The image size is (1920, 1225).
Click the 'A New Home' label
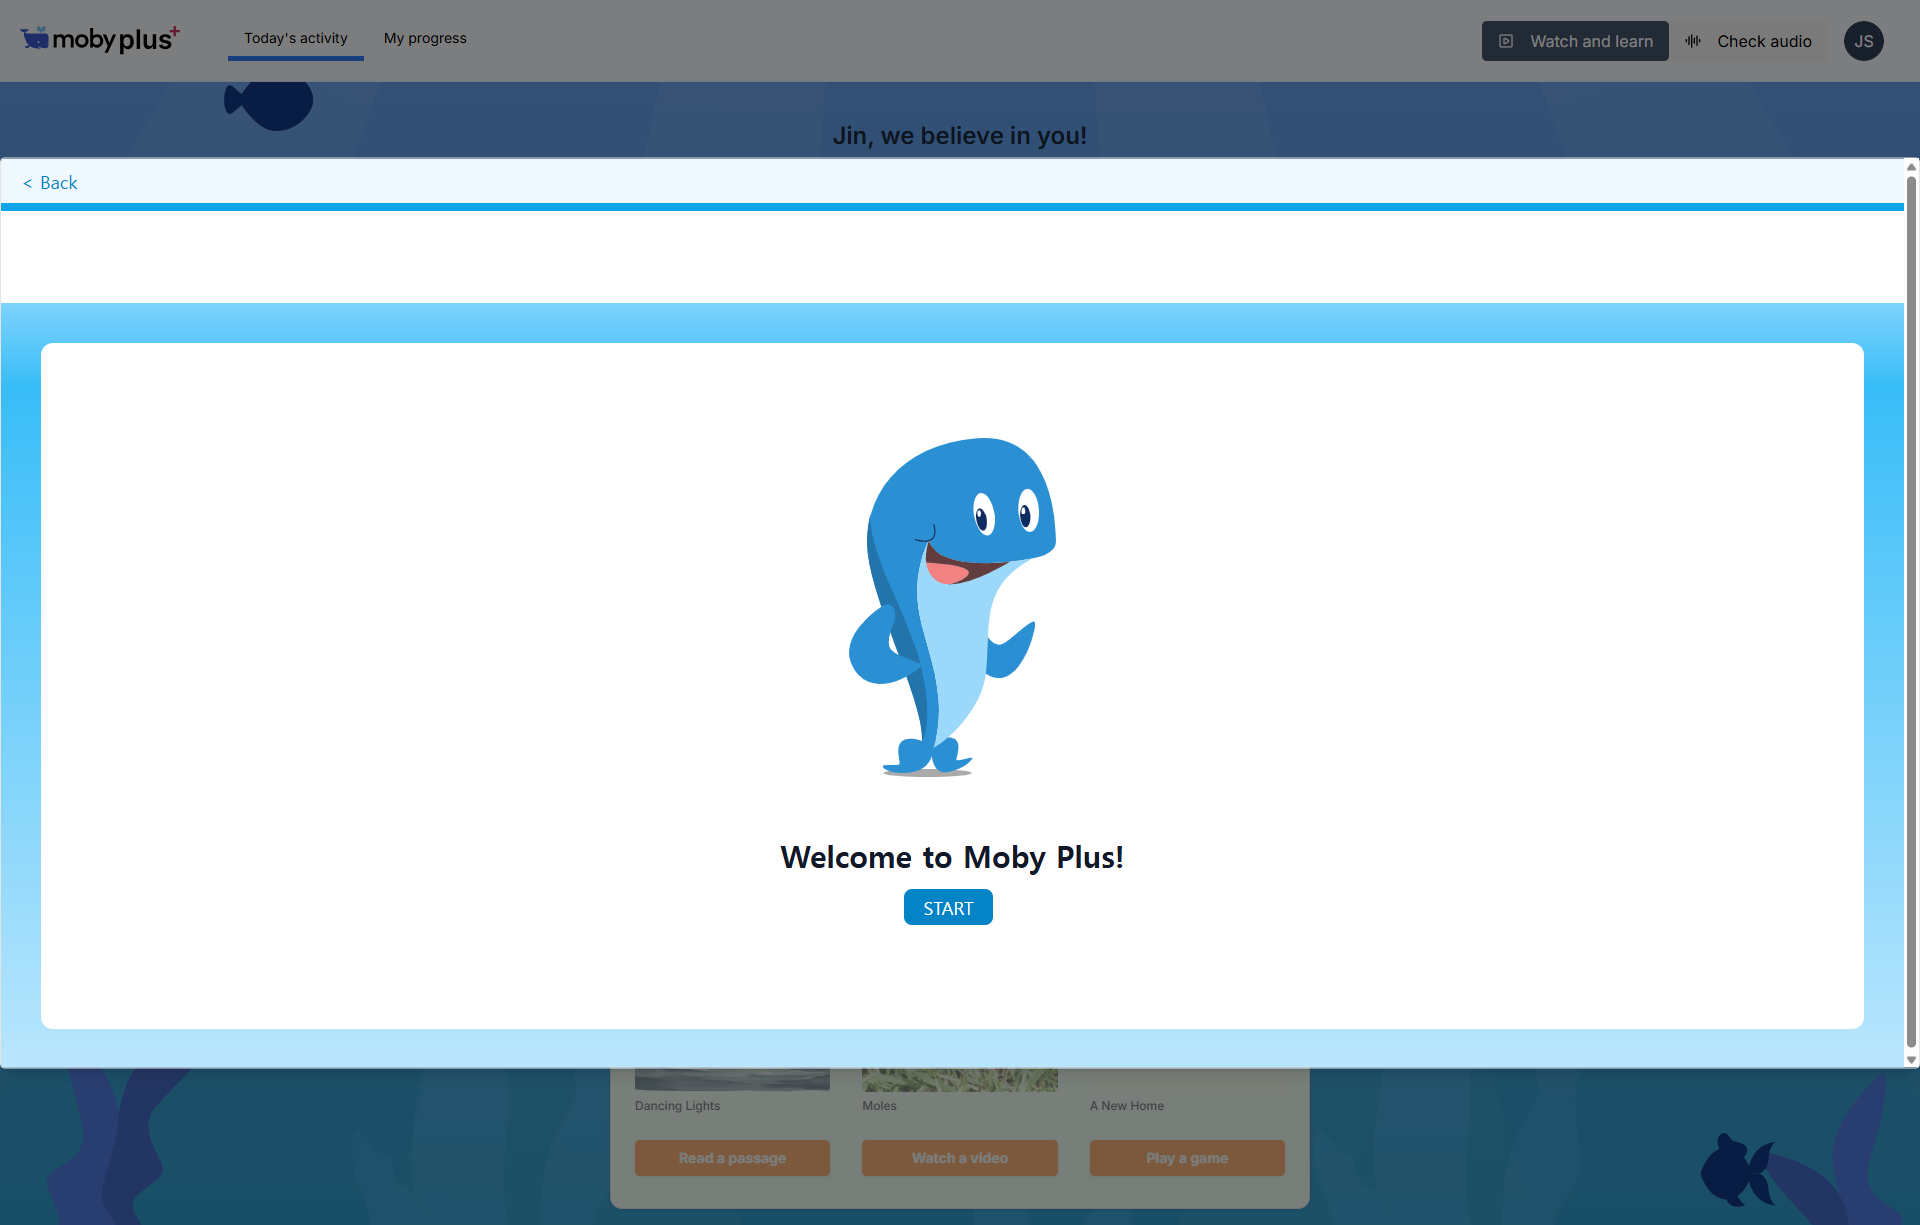click(1127, 1106)
